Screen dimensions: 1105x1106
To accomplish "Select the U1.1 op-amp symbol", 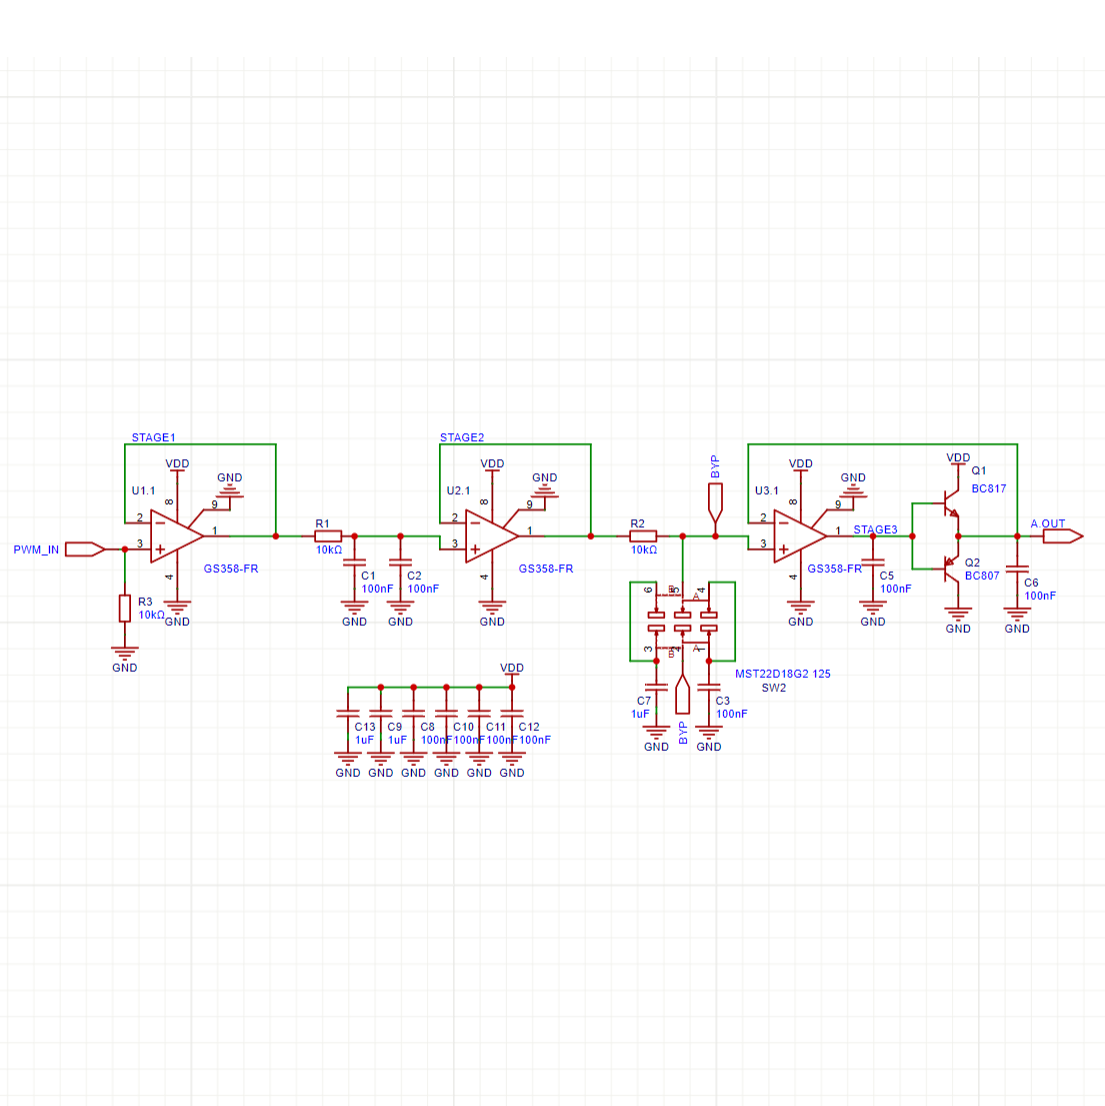I will [x=177, y=536].
